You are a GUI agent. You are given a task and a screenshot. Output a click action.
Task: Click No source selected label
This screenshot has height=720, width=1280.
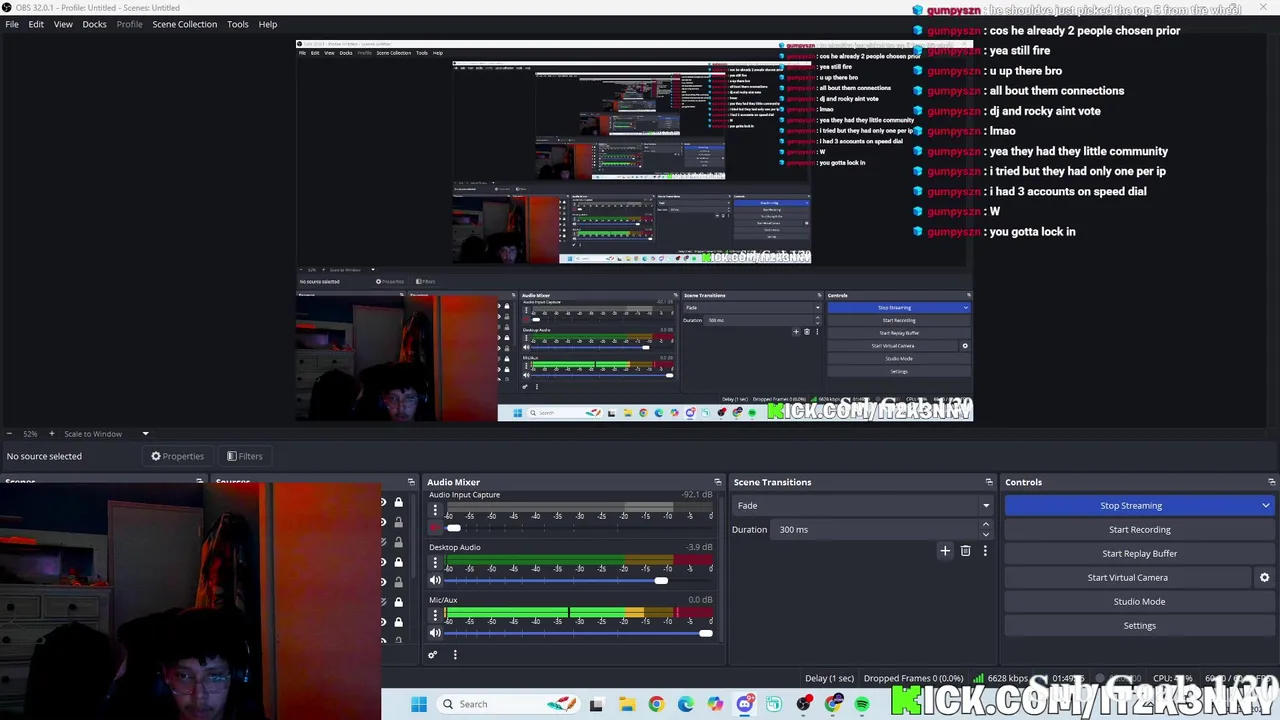click(x=44, y=456)
